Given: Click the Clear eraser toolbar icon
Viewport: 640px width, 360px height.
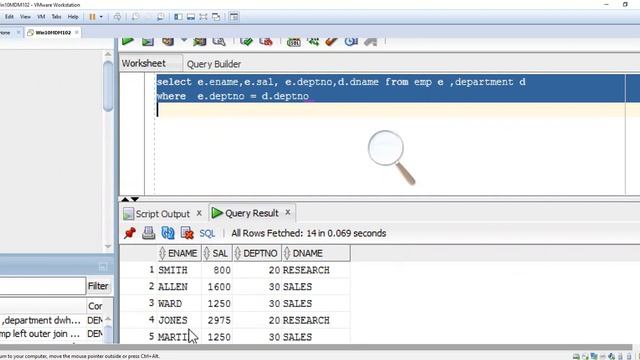Looking at the screenshot, I should (331, 41).
